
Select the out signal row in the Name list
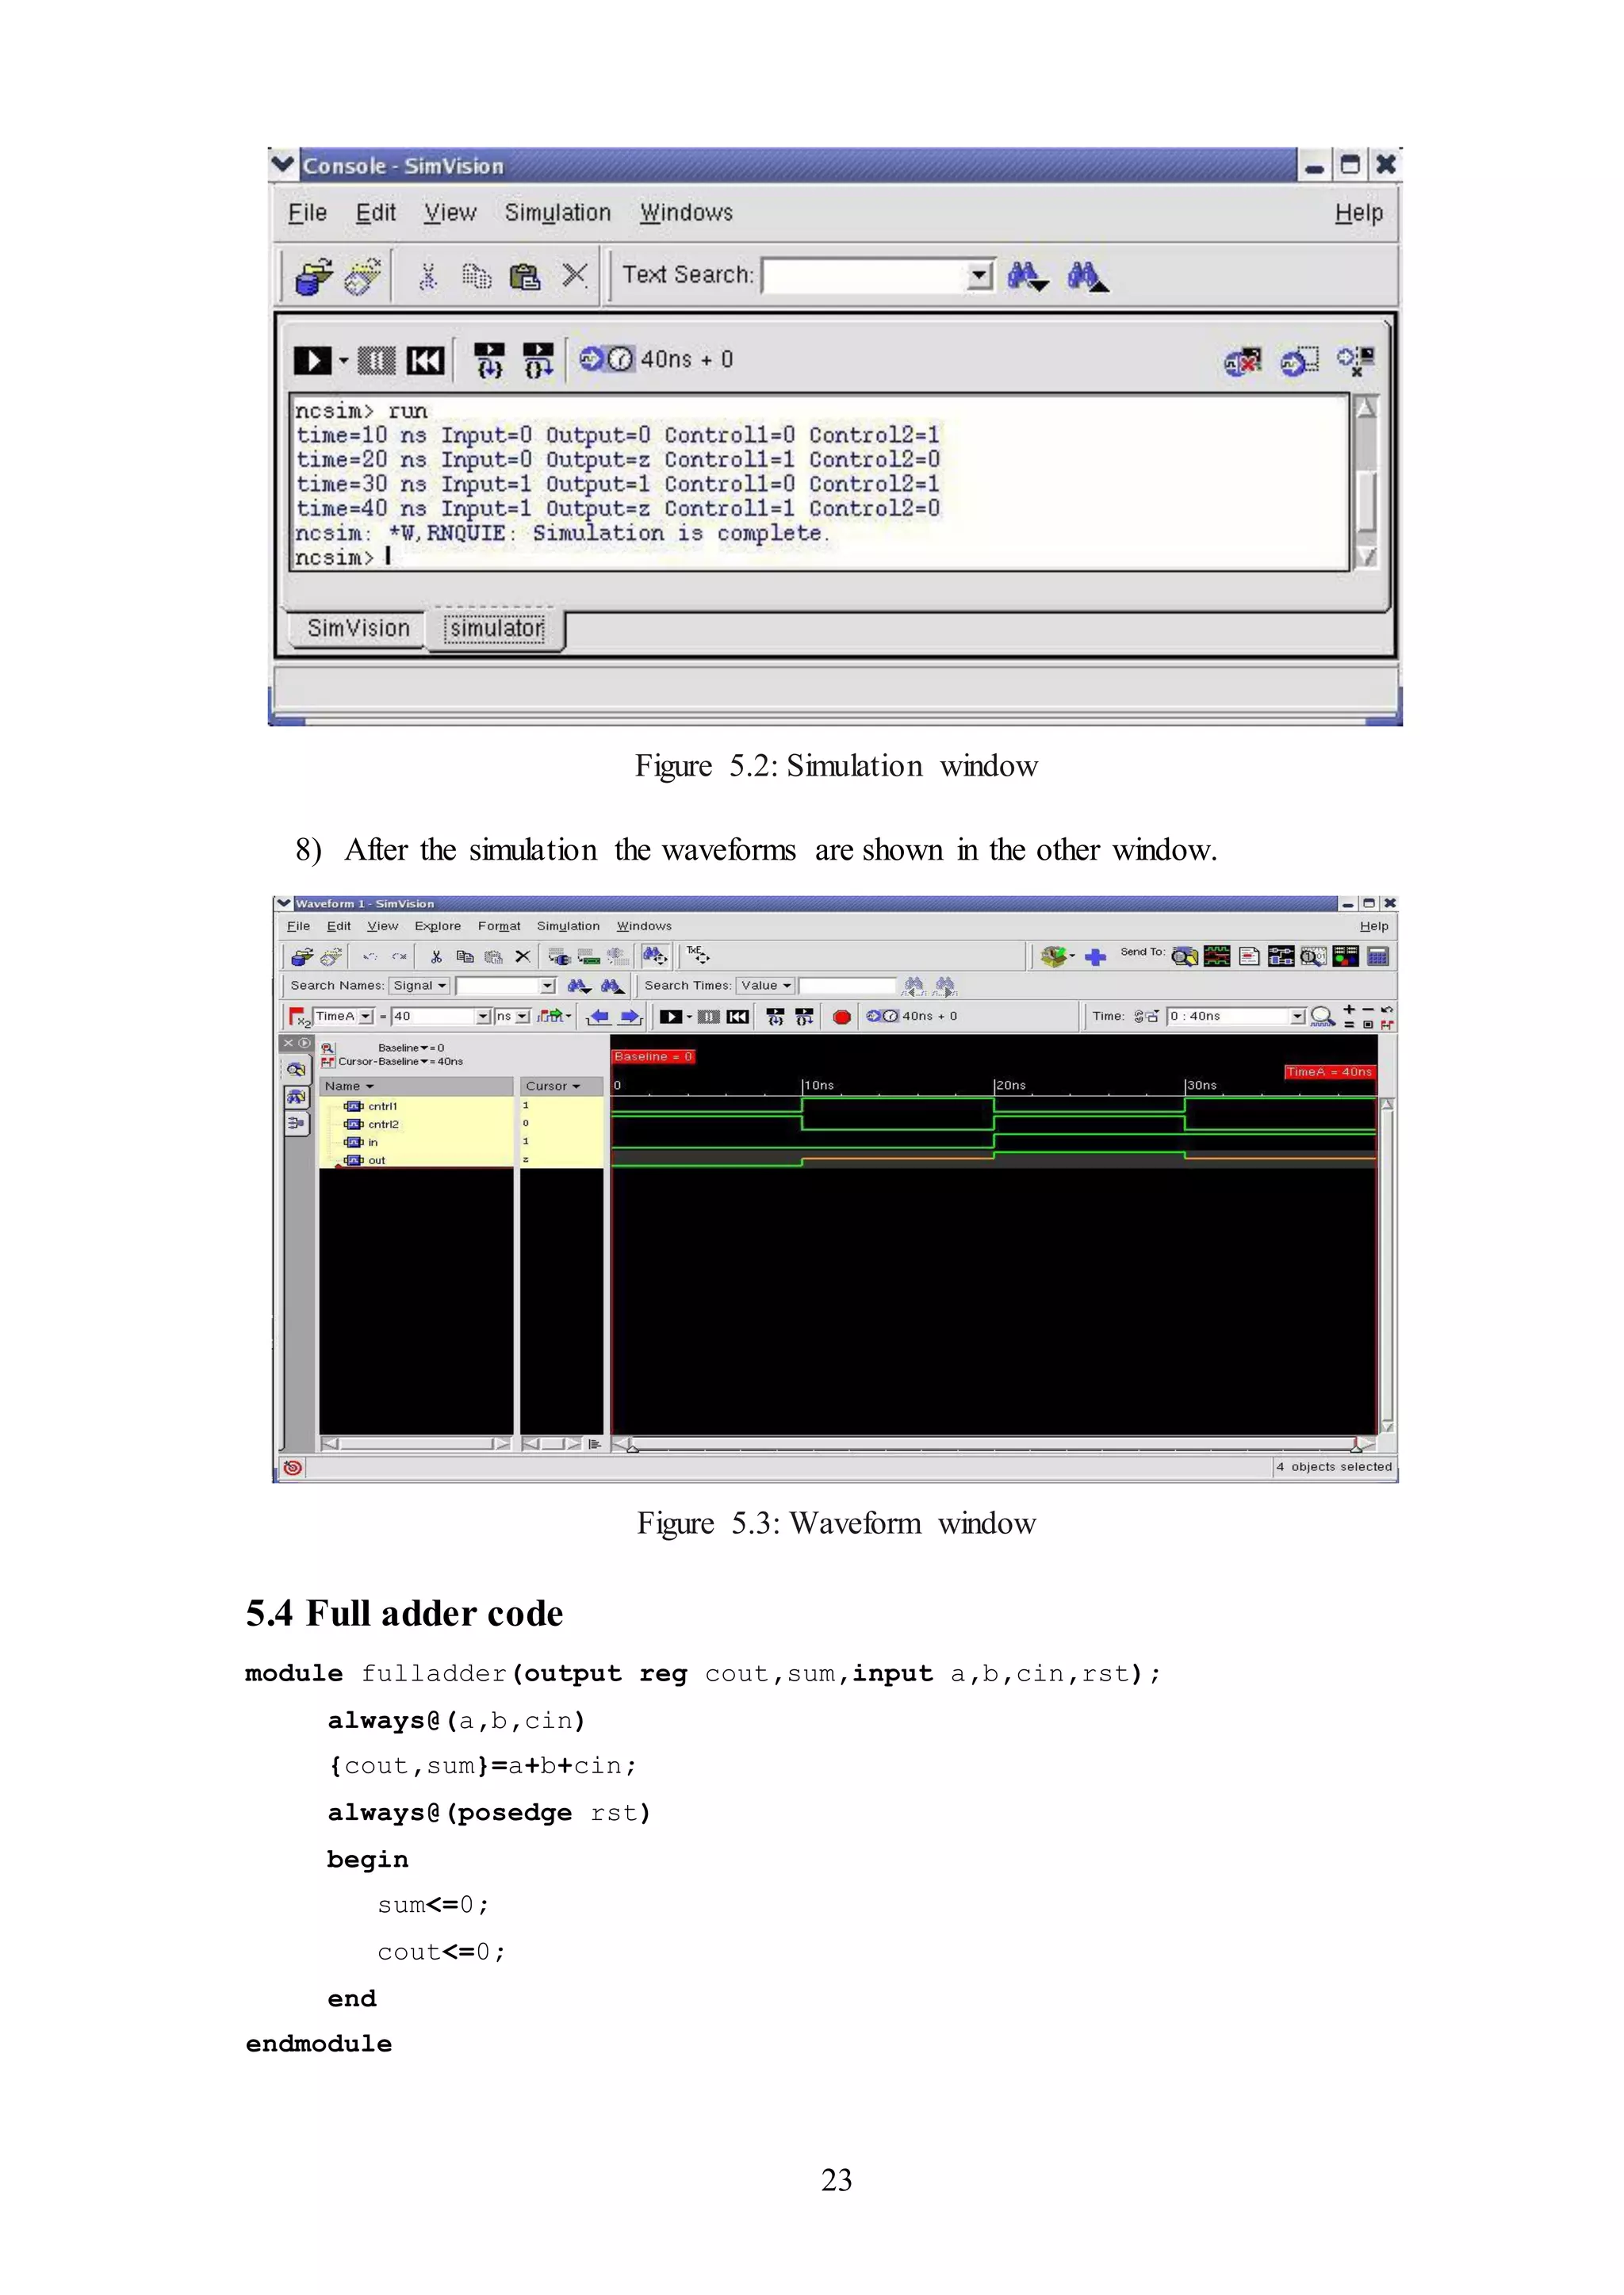click(376, 1160)
